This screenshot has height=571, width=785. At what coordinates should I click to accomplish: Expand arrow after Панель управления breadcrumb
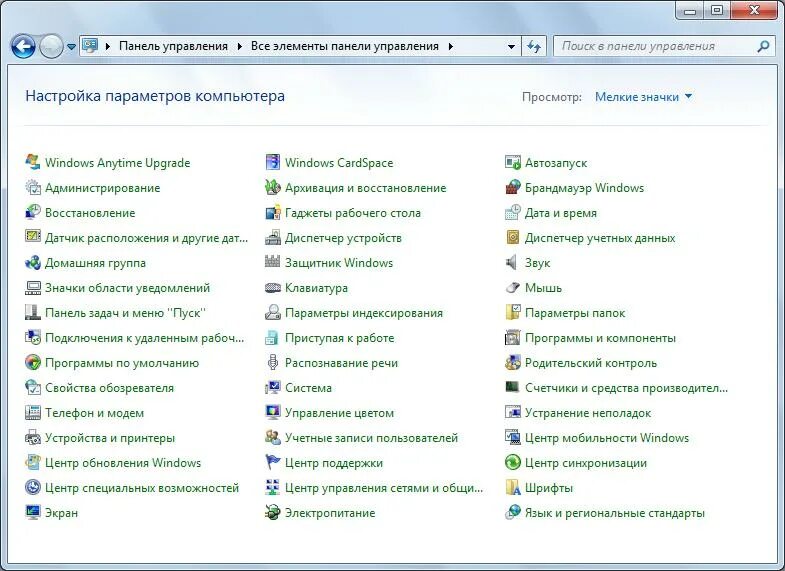pos(239,47)
